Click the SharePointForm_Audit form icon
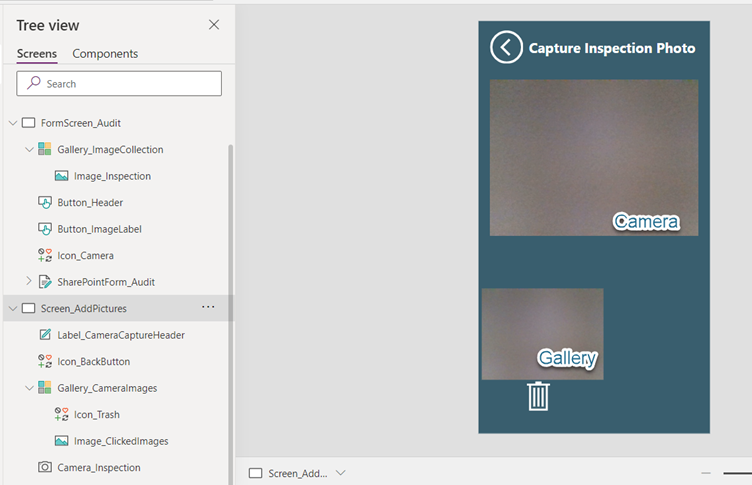This screenshot has height=485, width=752. 45,282
